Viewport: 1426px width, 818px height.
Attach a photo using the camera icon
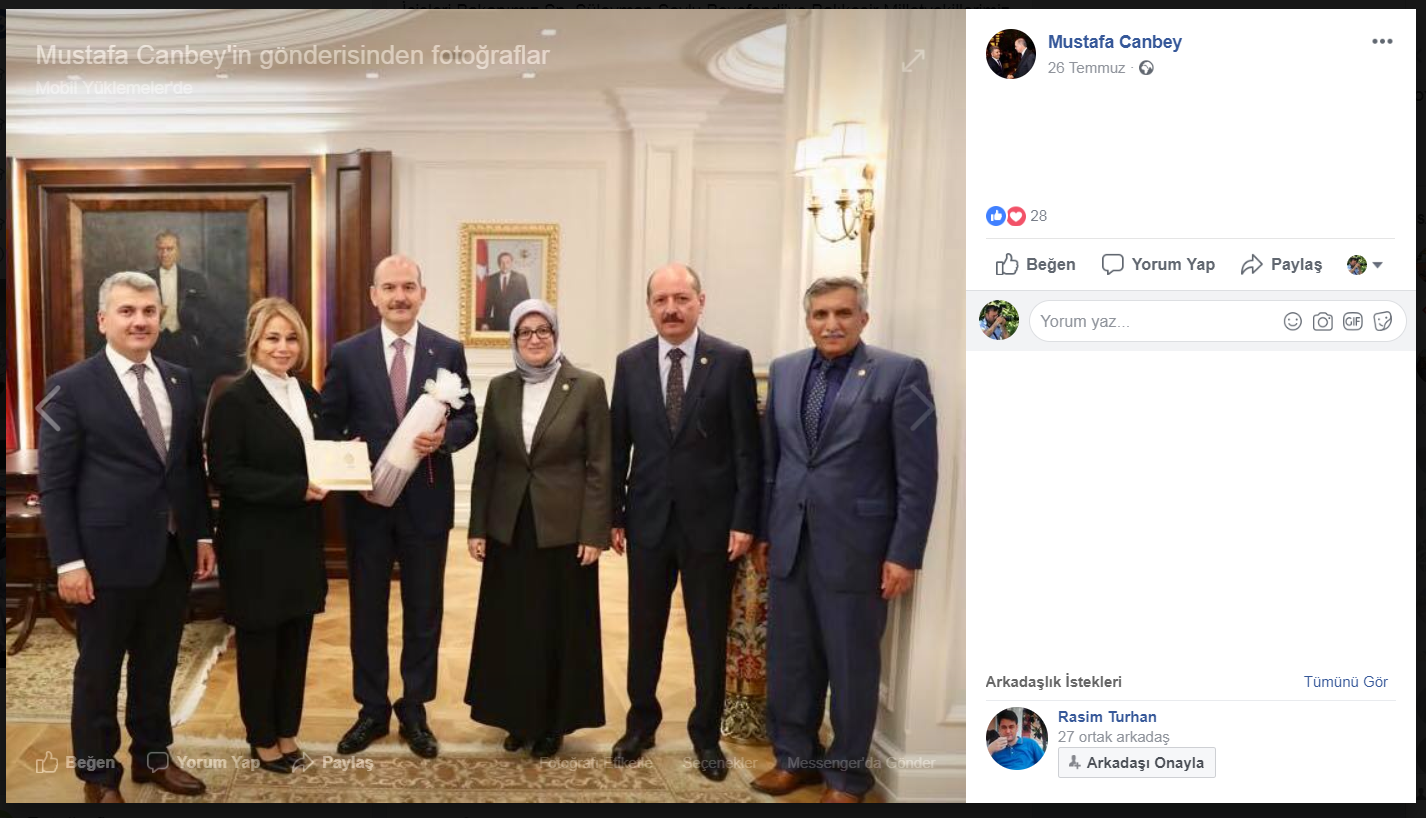click(x=1323, y=321)
